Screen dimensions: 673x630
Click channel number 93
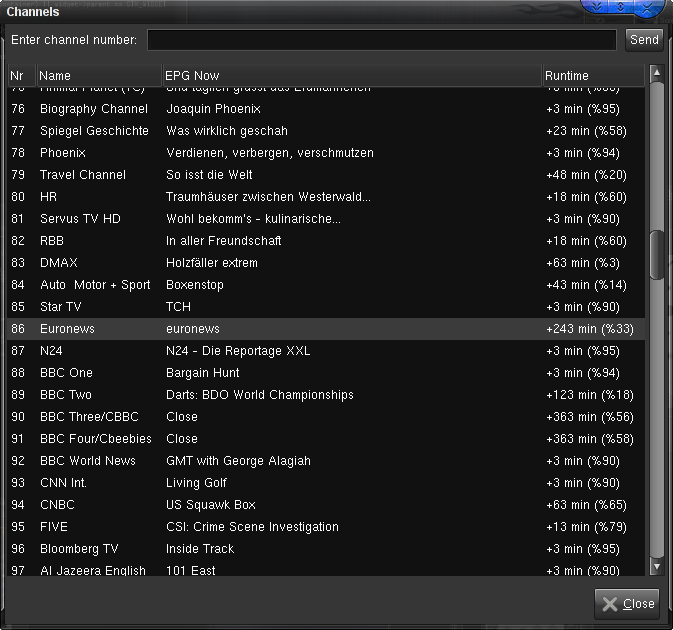(18, 483)
